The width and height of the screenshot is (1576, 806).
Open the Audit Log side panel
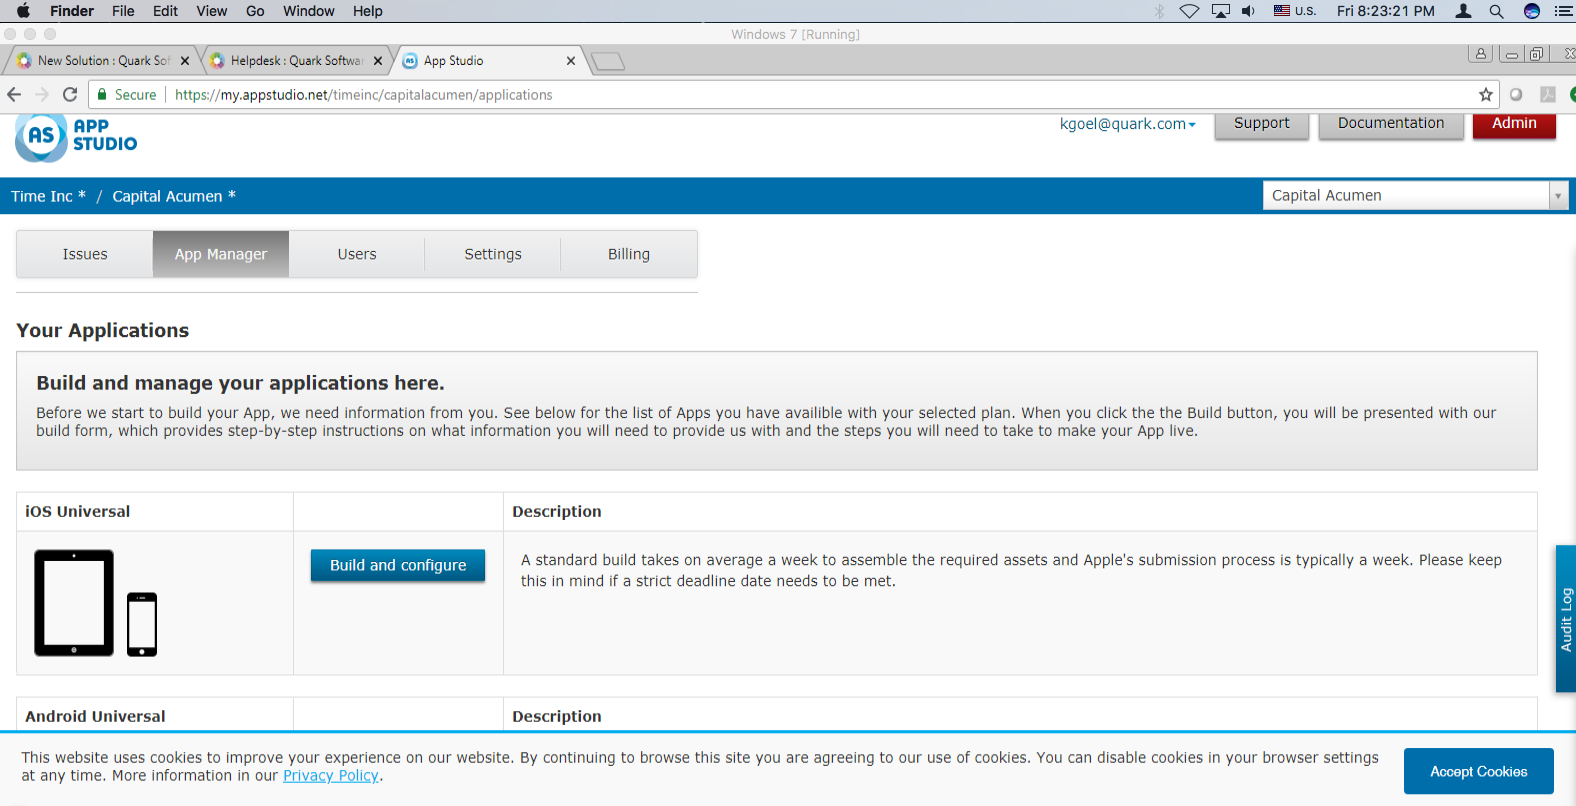click(1566, 619)
